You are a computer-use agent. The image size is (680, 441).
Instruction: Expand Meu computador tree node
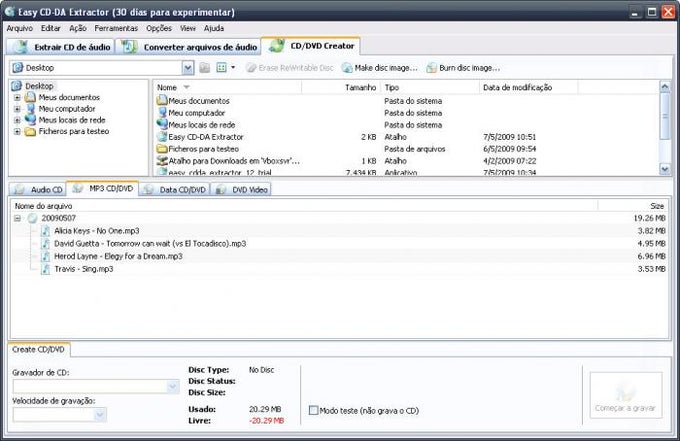(17, 109)
